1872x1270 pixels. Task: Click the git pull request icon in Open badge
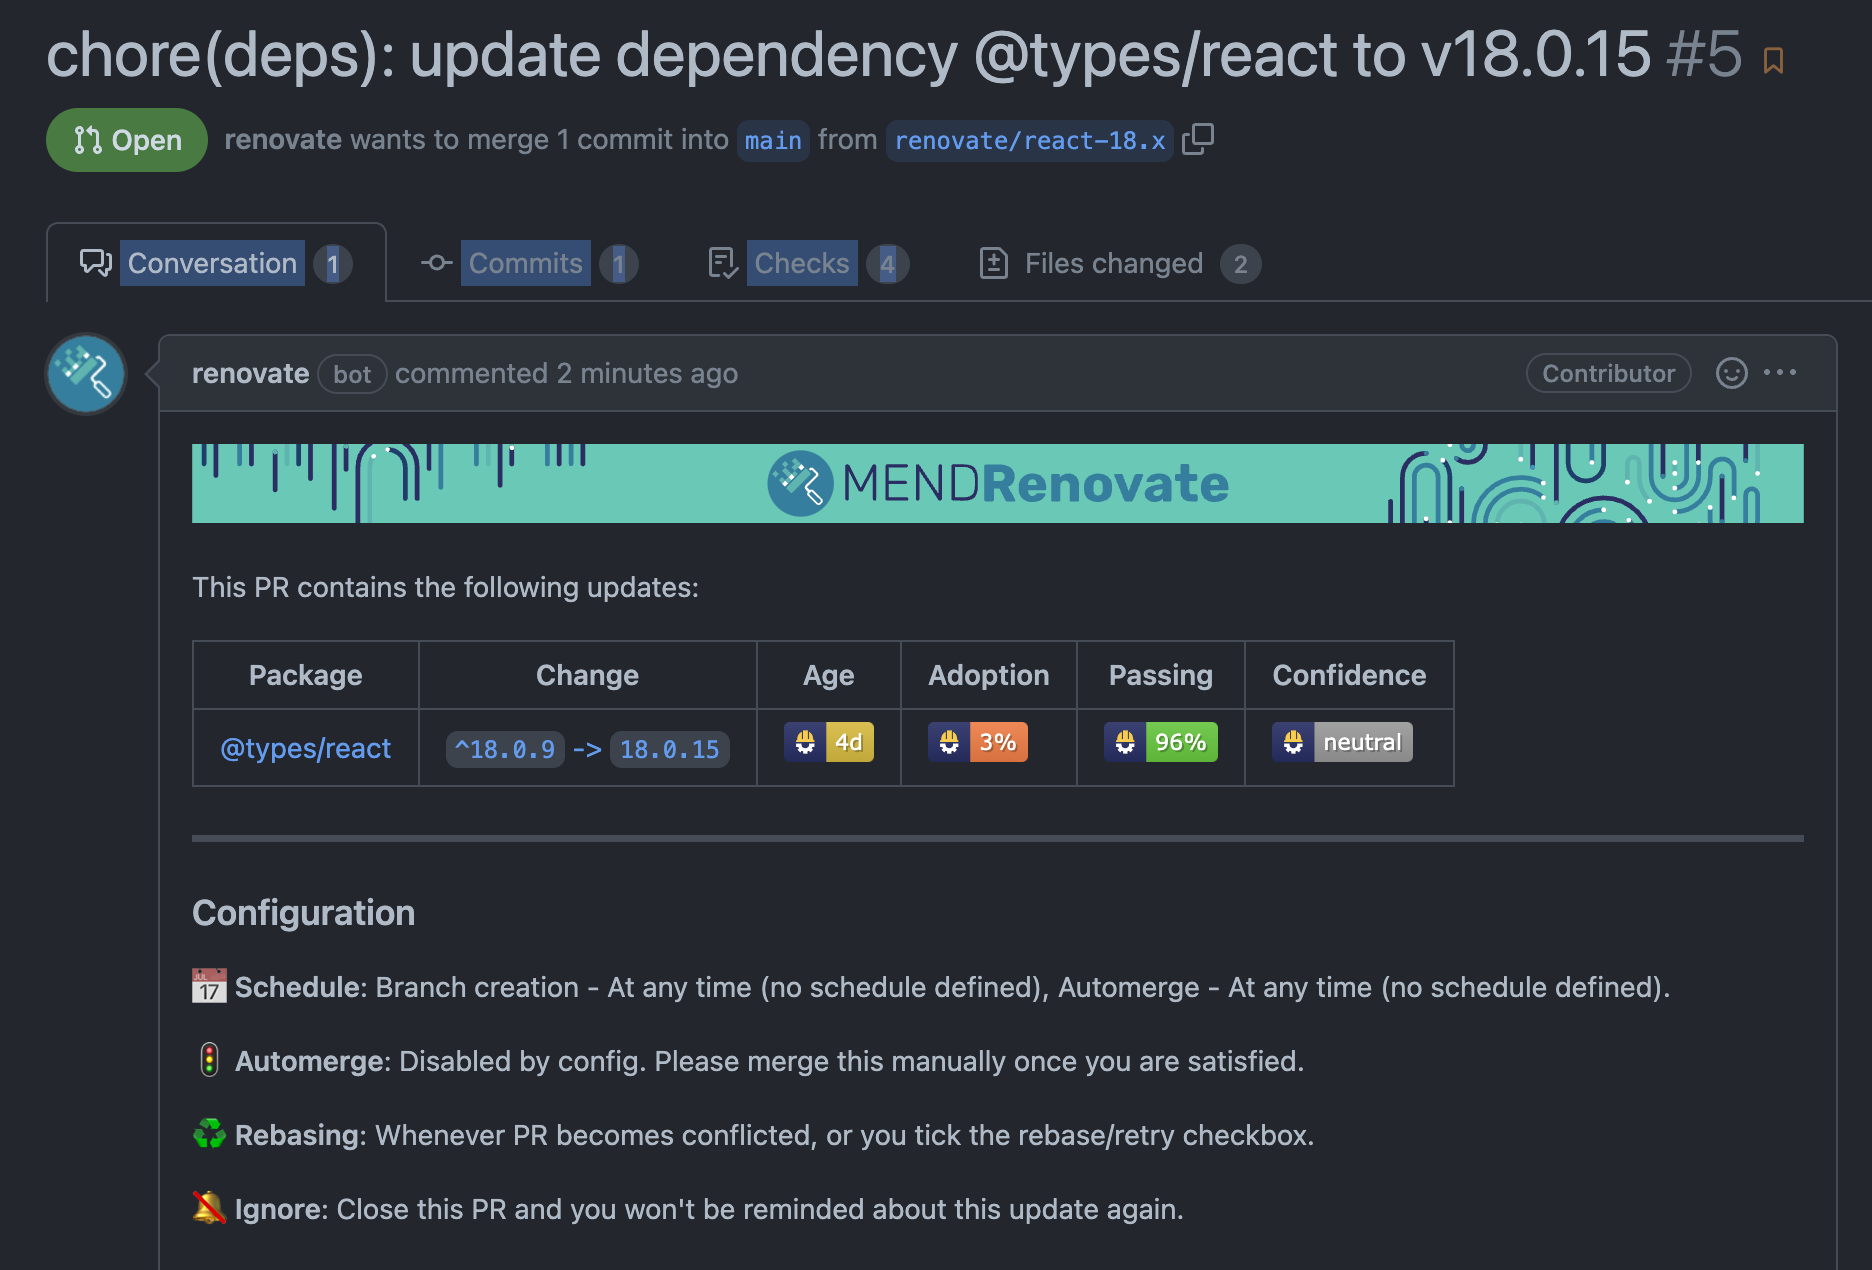point(88,140)
